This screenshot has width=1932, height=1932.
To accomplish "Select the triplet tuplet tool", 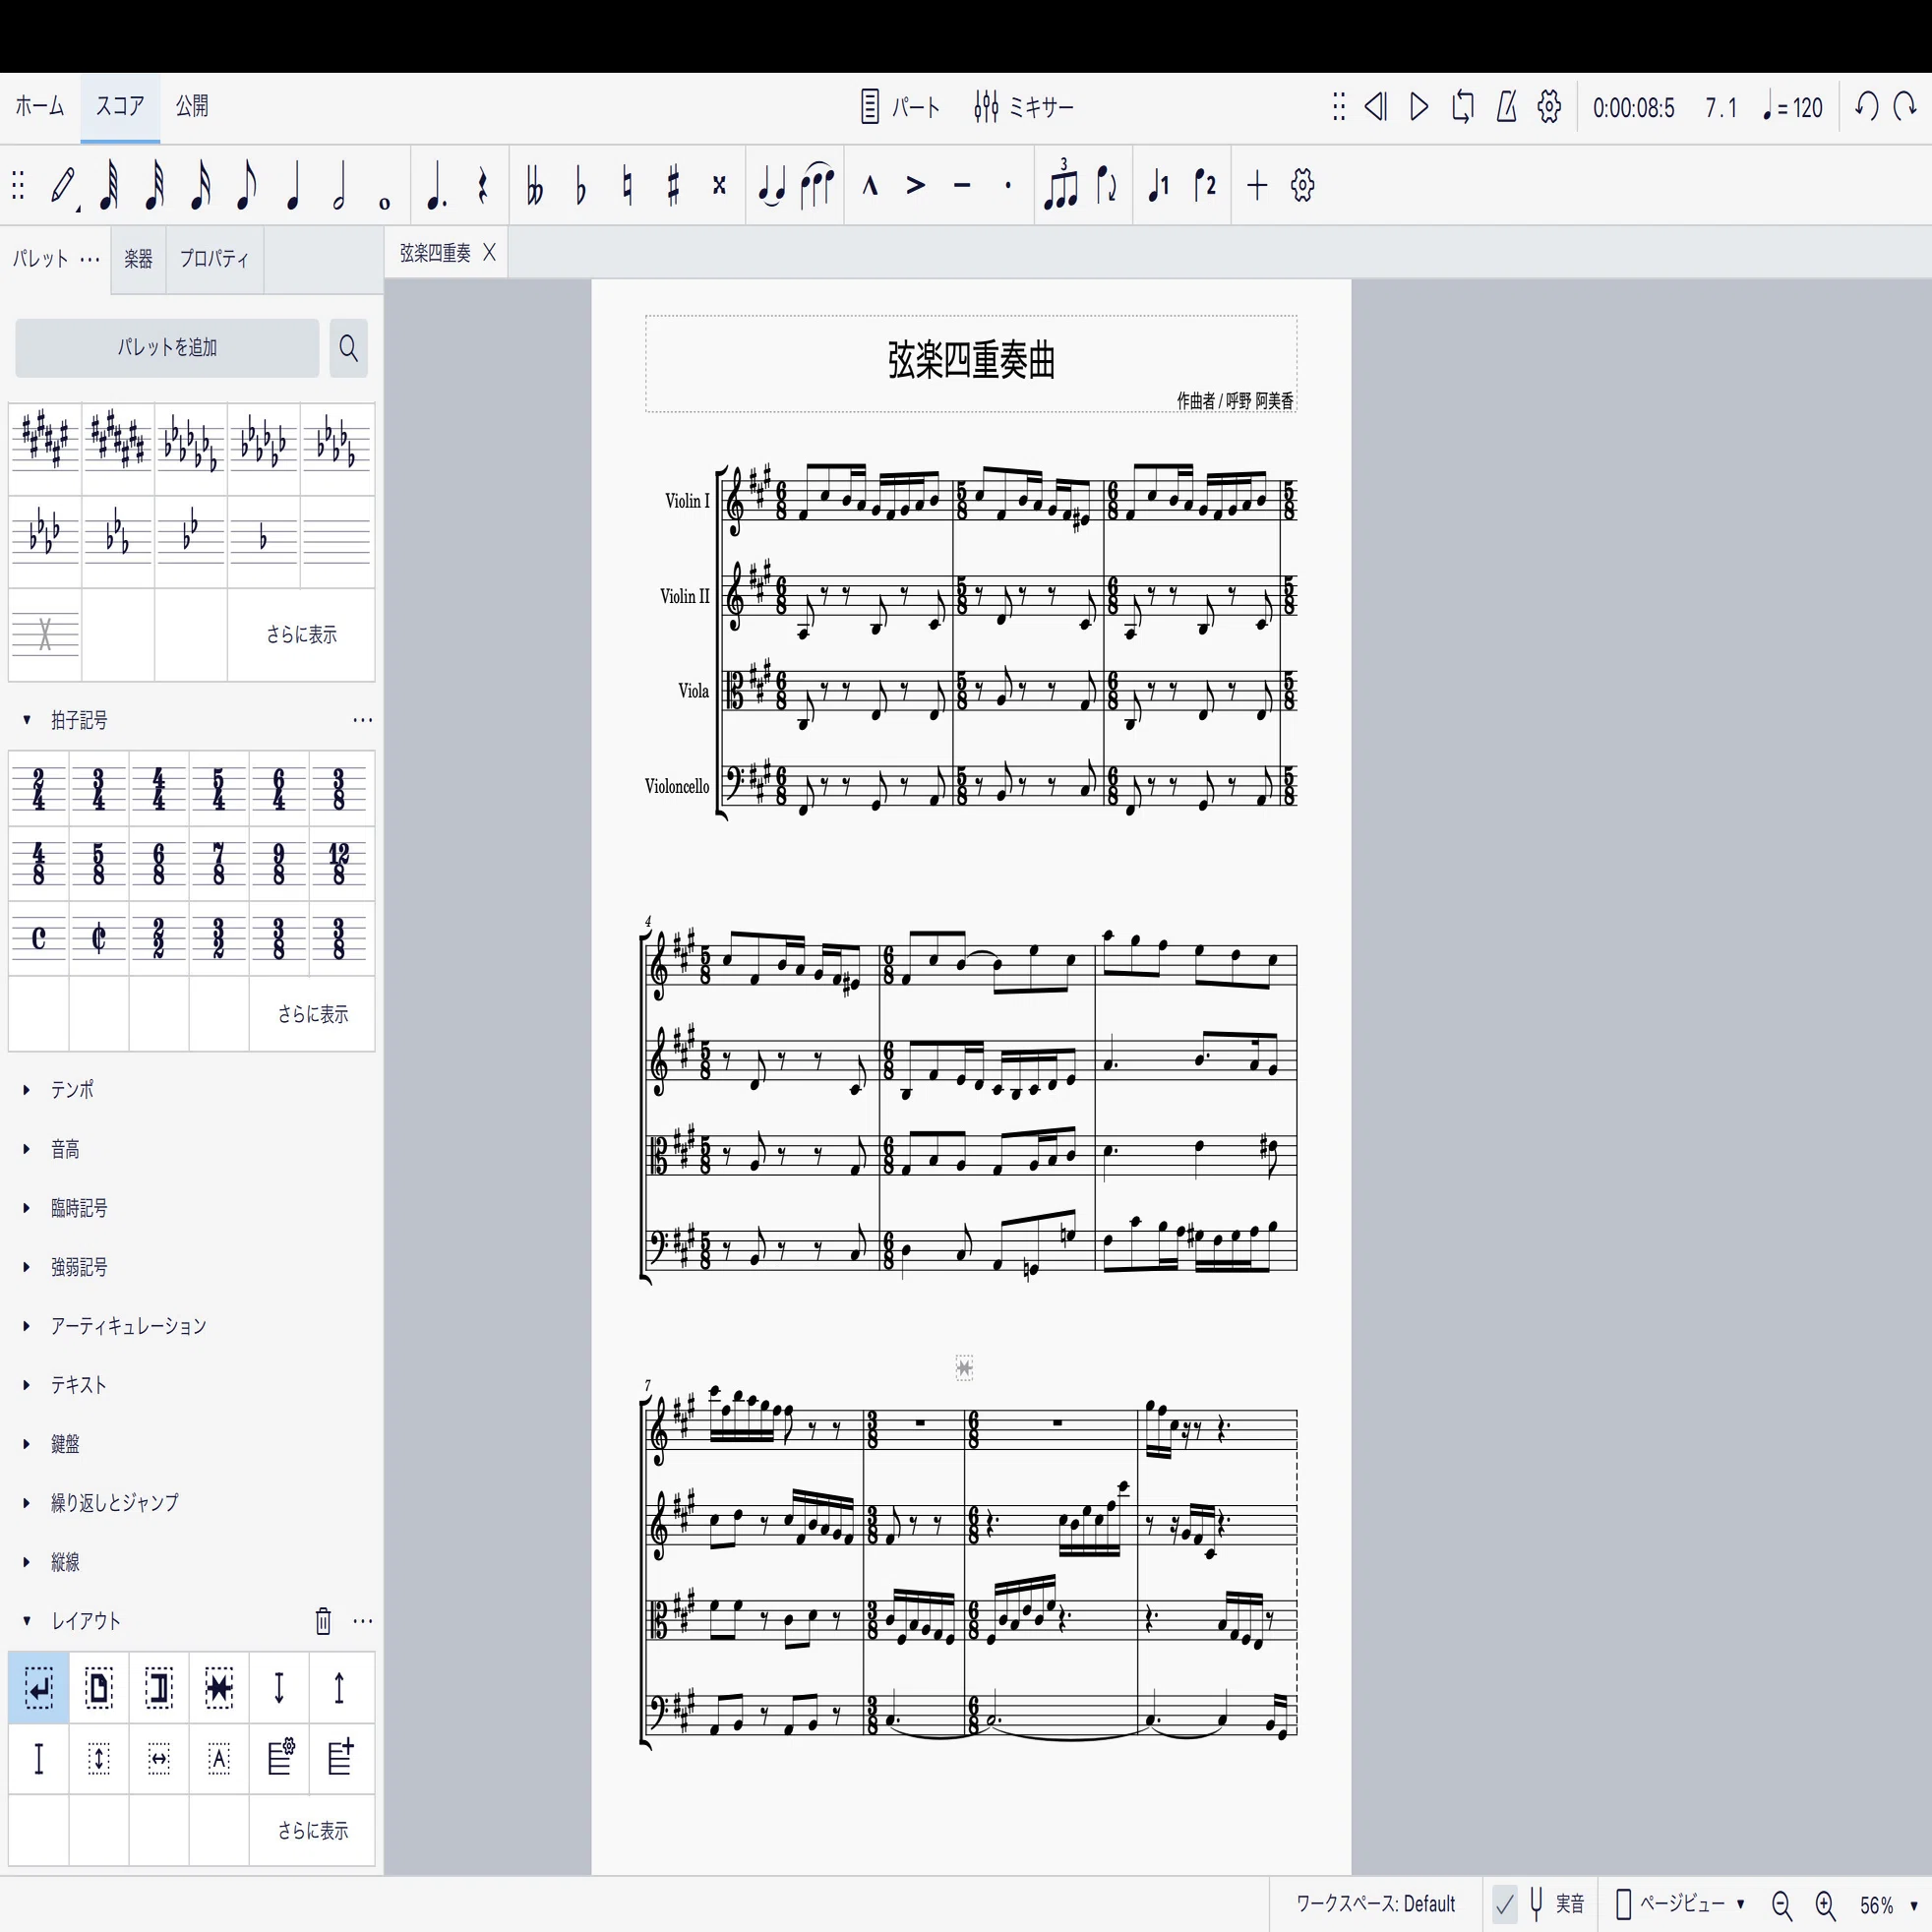I will (x=1061, y=185).
